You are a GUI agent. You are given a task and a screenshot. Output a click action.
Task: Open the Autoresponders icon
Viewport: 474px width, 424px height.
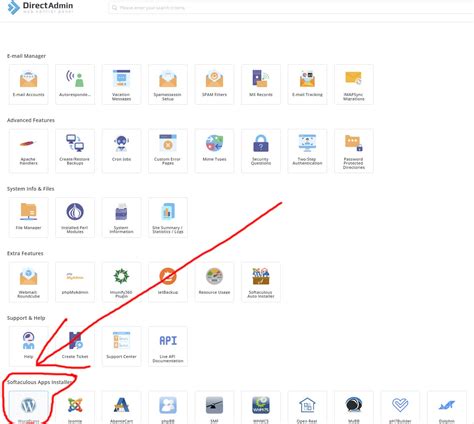75,84
